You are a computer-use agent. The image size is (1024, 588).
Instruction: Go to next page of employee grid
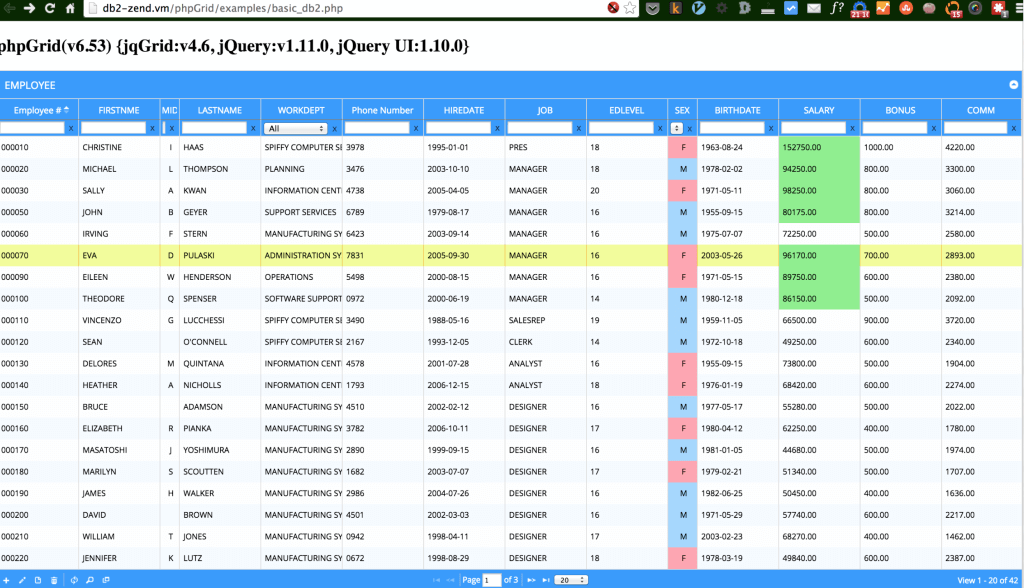pos(531,580)
